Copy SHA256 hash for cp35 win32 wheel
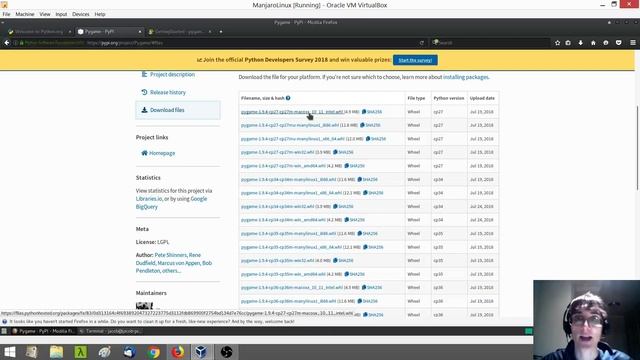 coord(343,260)
